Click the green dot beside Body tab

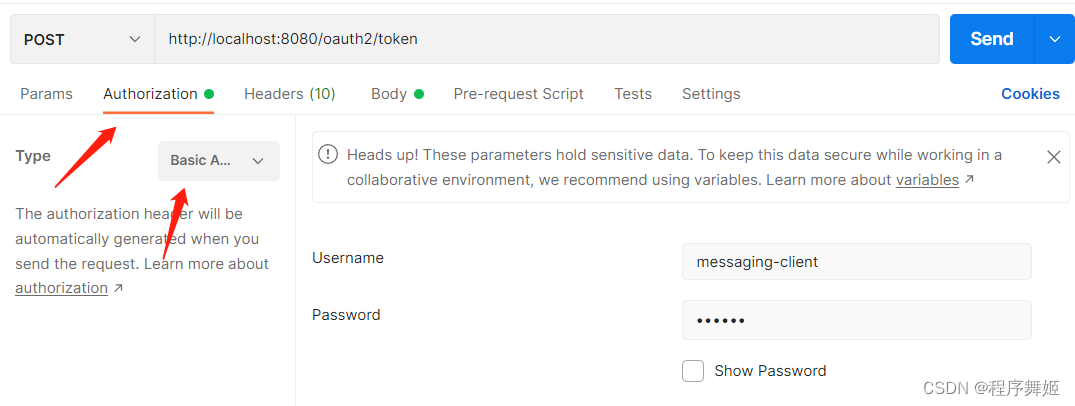[419, 94]
